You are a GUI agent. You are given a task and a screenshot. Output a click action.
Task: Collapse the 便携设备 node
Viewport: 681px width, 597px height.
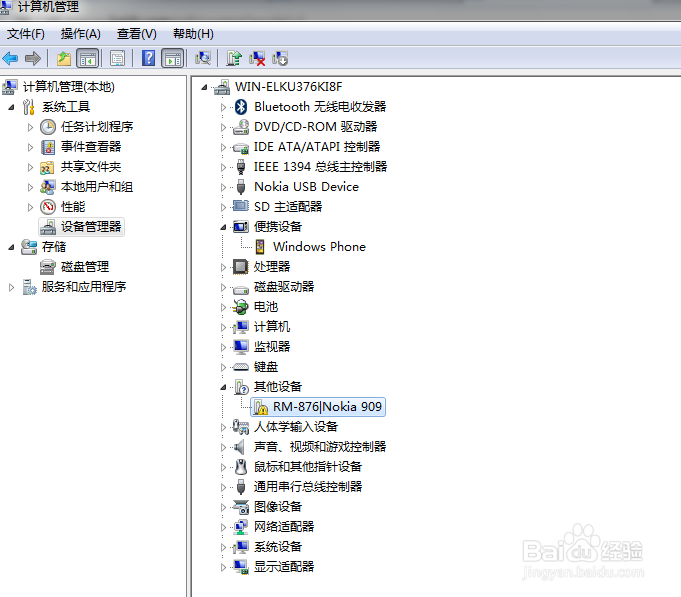[223, 227]
